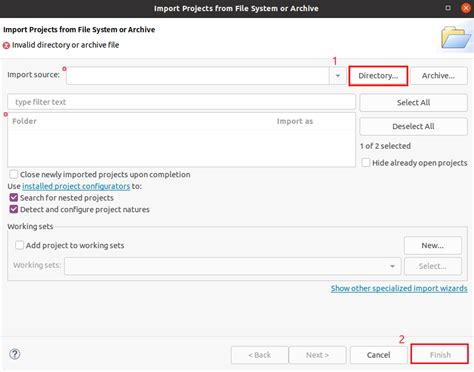Screen dimensions: 474x372
Task: Click the Cancel button
Action: point(379,355)
